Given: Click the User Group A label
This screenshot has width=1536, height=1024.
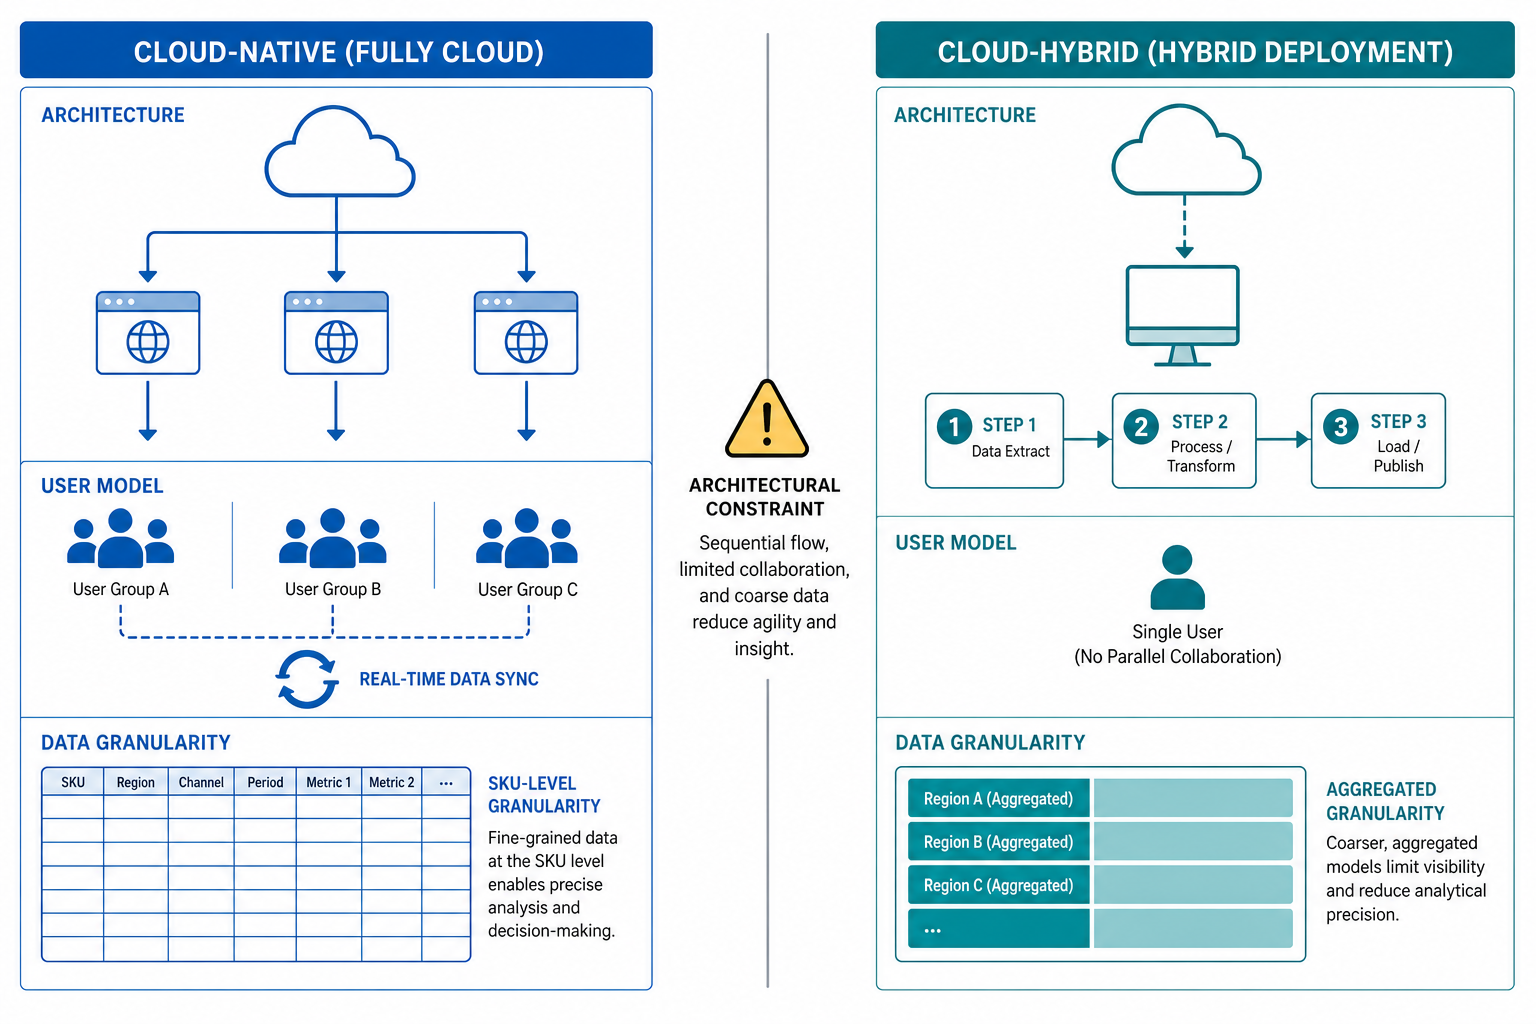Looking at the screenshot, I should pos(121,589).
